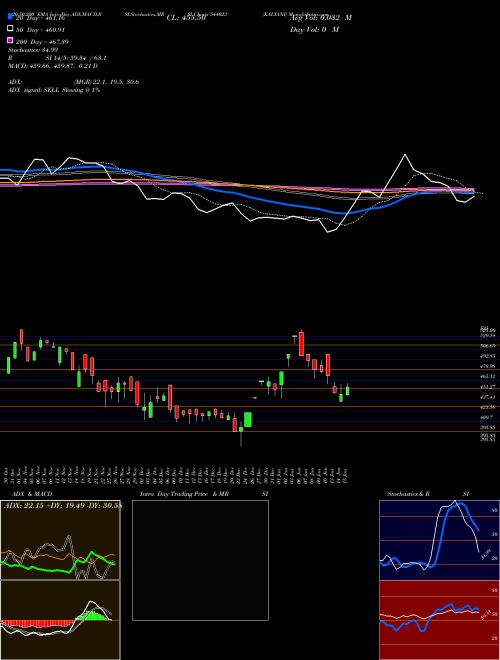This screenshot has width=500, height=660.
Task: Click the 'SI 14/3: 59.34 / 63.1' reading
Action: [76, 58]
